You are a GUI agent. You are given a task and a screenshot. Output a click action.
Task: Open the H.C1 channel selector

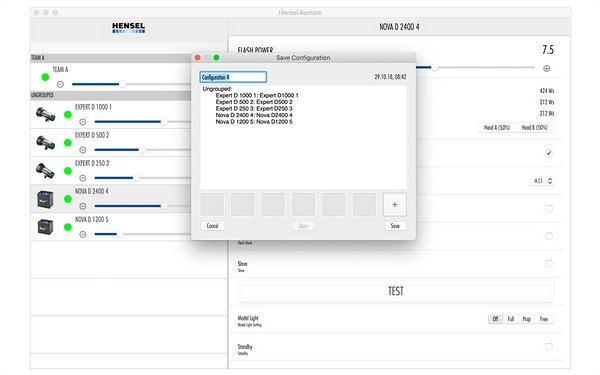click(542, 181)
